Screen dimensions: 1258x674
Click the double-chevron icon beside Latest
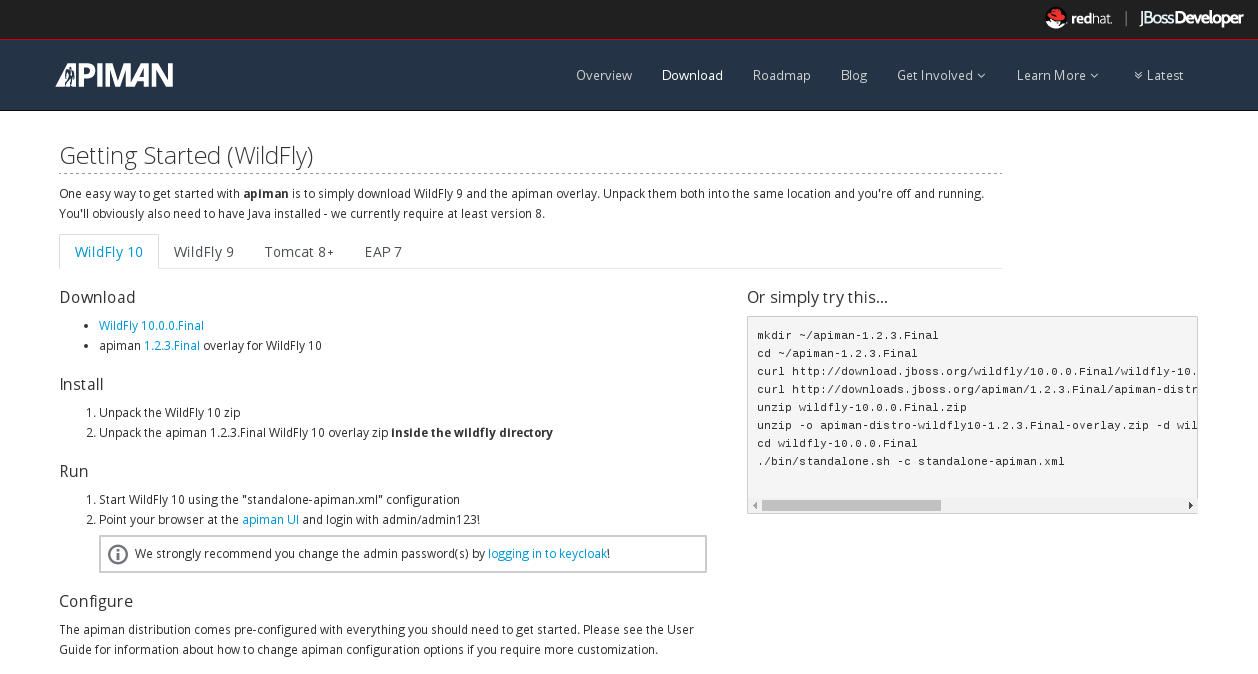coord(1138,75)
